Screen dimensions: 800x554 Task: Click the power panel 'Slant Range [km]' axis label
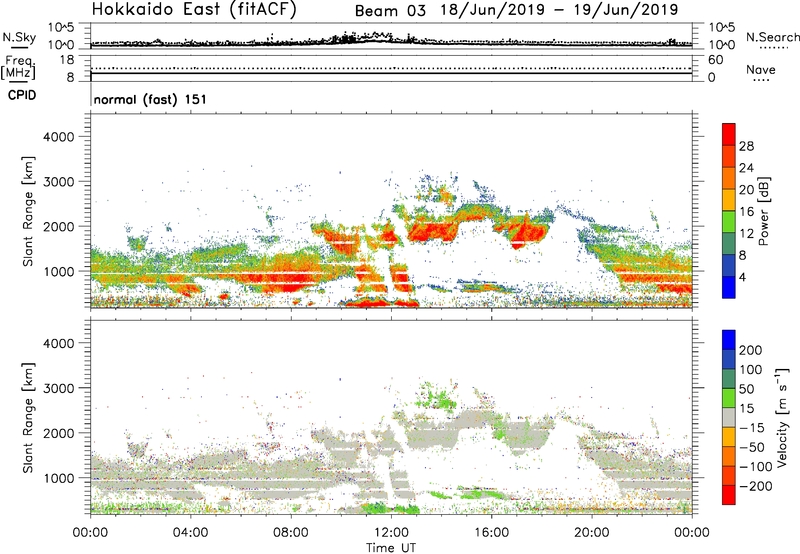coord(28,211)
